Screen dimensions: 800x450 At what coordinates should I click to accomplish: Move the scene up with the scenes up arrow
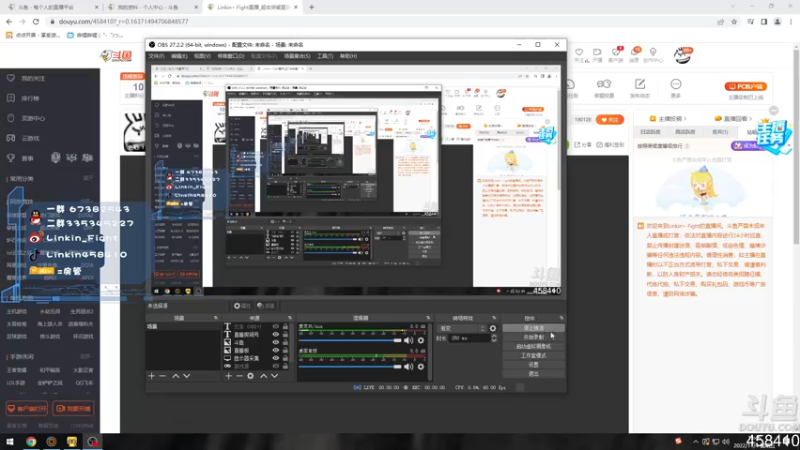pyautogui.click(x=176, y=376)
